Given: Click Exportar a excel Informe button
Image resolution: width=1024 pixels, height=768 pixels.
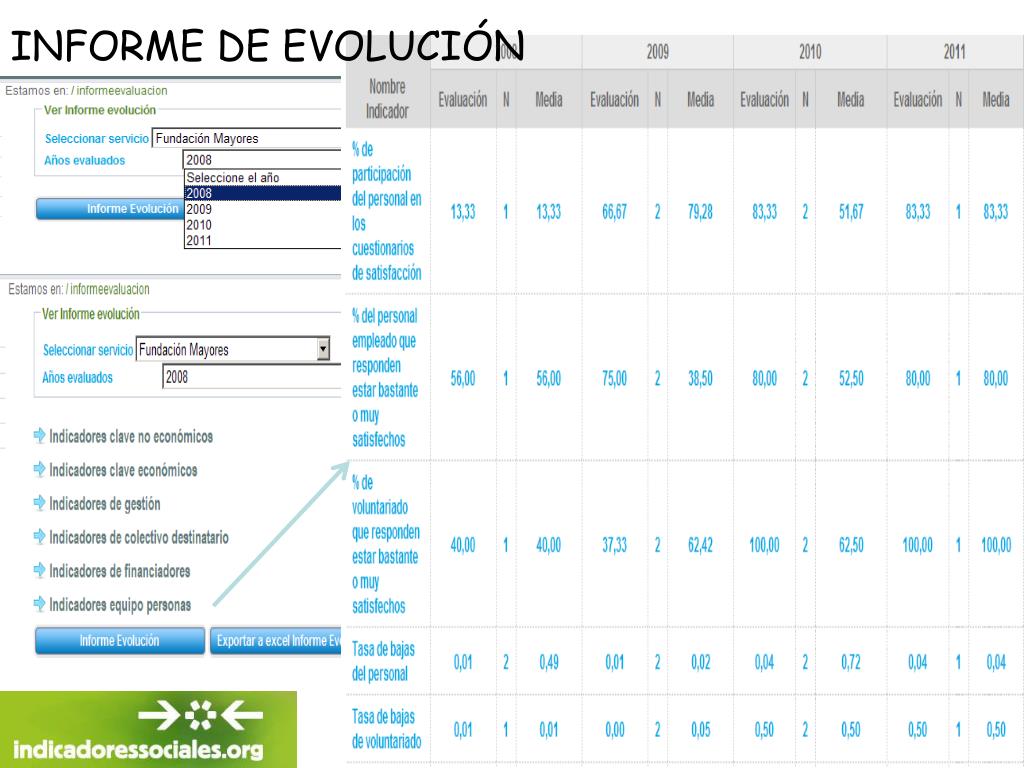Looking at the screenshot, I should click(276, 641).
